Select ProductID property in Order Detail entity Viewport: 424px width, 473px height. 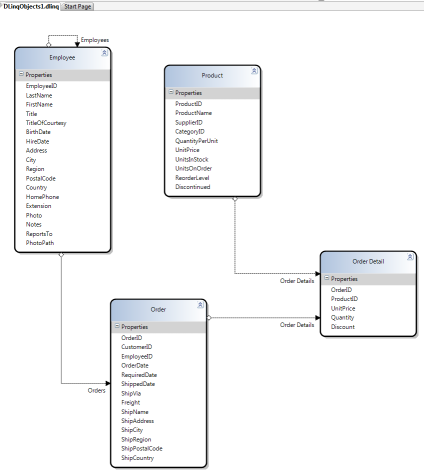[344, 299]
